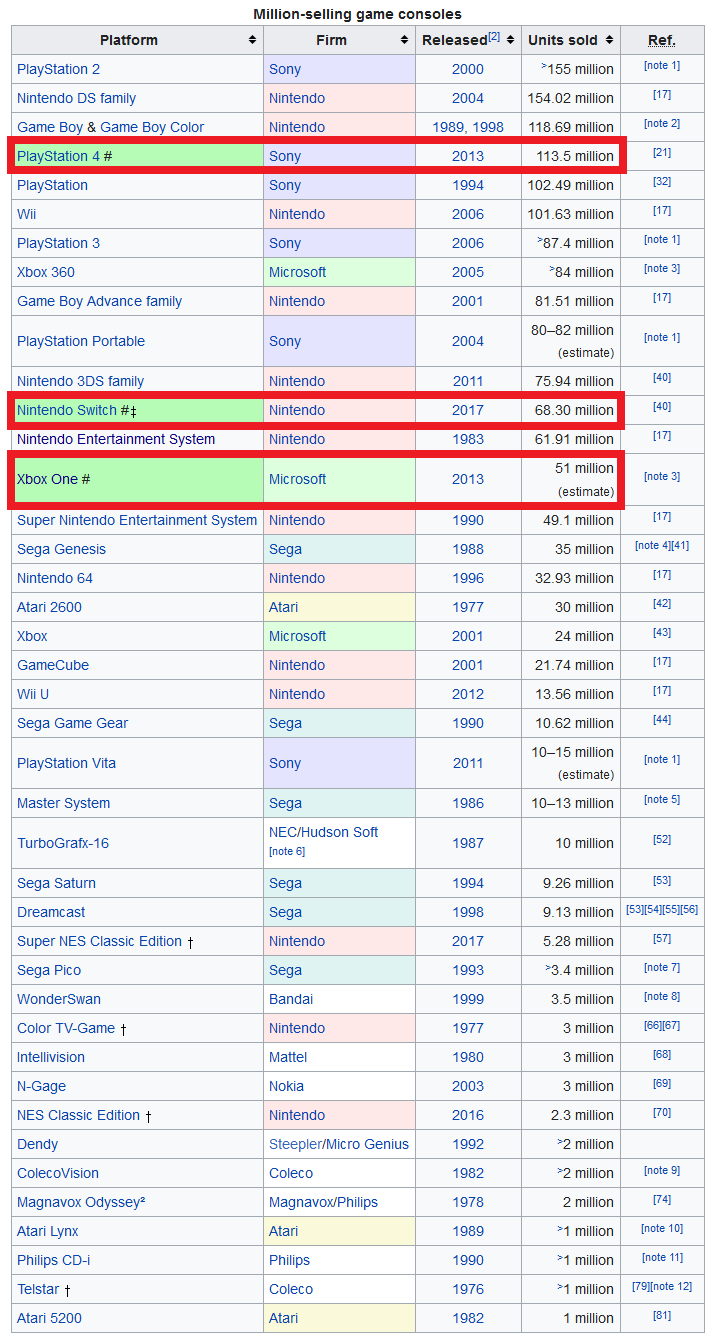Open the Wii U link
Viewport: 725px width, 1344px height.
[x=33, y=694]
